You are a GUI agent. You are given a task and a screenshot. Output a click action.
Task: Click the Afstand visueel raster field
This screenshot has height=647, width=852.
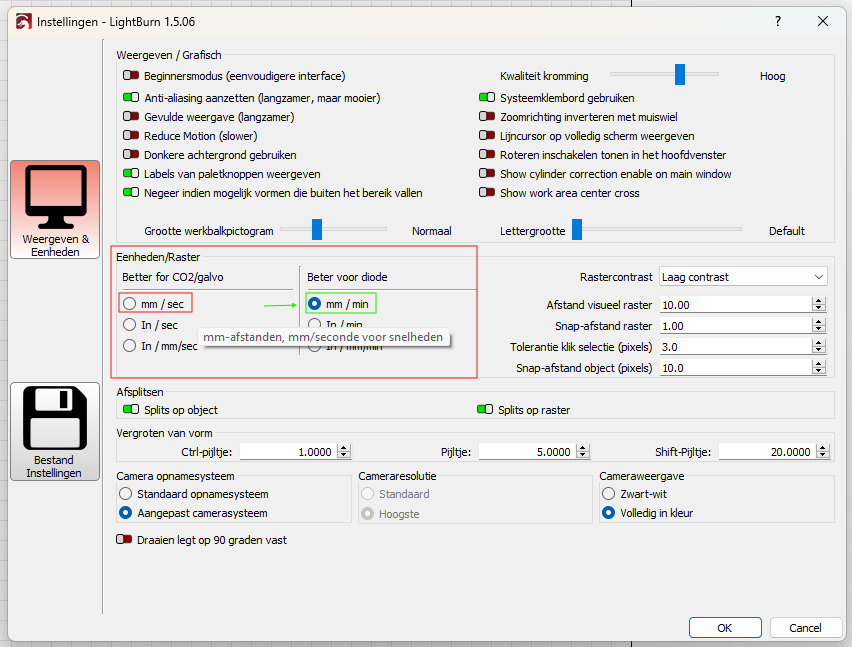pyautogui.click(x=736, y=305)
